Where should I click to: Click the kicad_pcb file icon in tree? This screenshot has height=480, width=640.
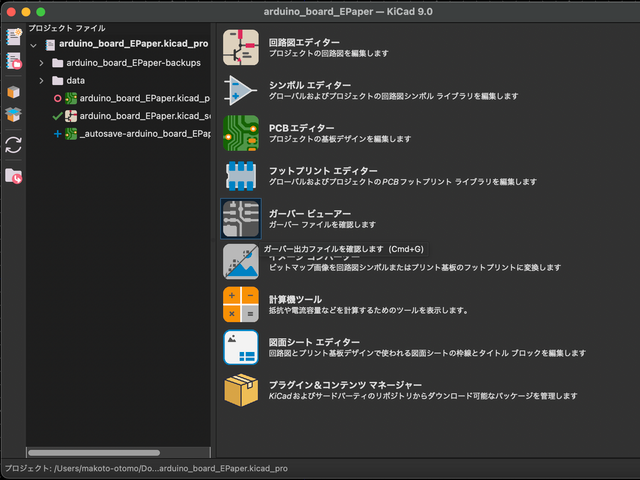[71, 98]
